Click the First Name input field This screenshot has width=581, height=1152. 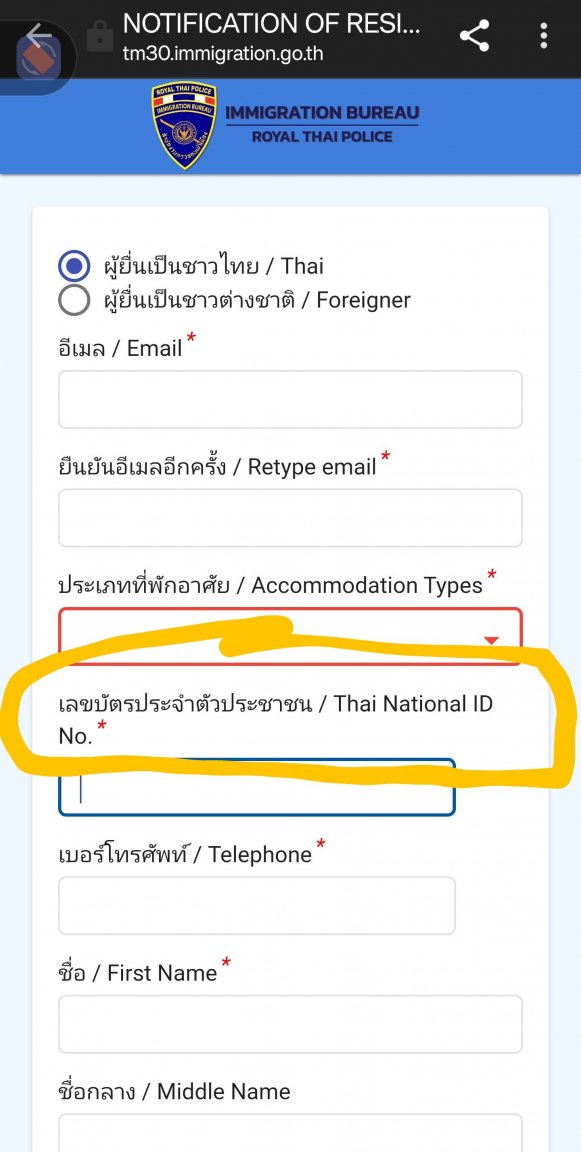[290, 1024]
